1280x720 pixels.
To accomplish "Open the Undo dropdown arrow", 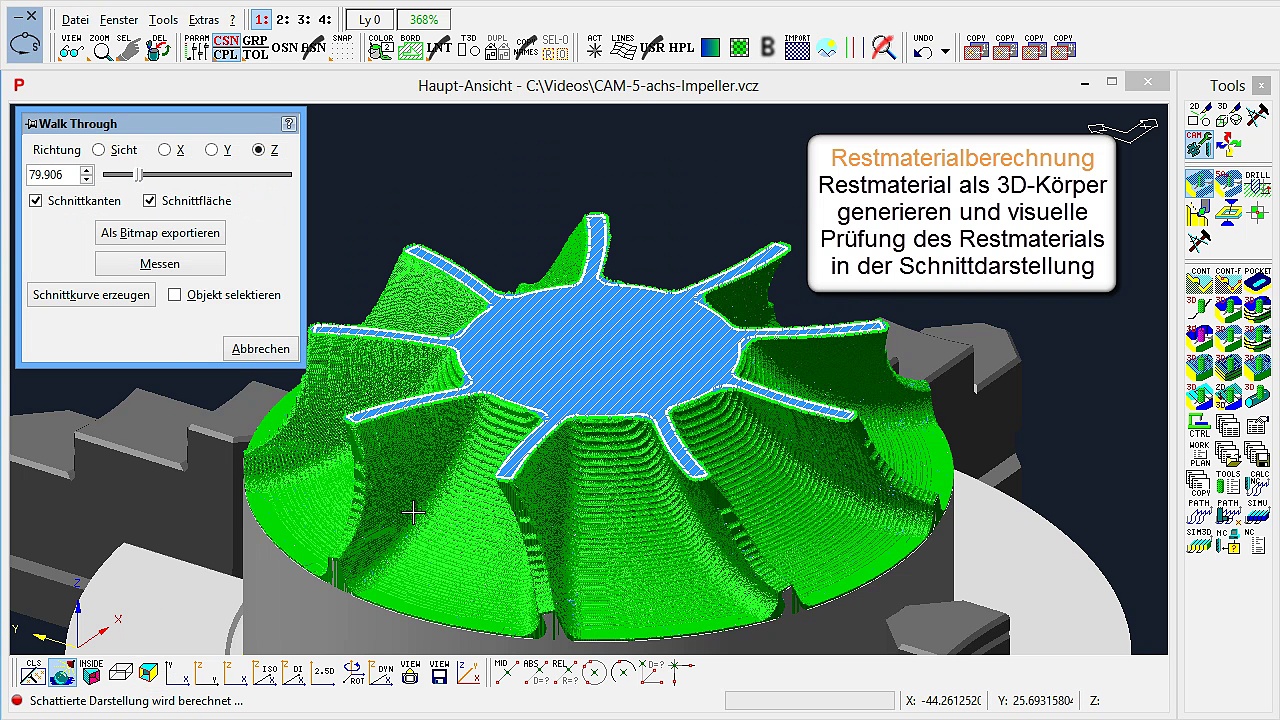I will click(x=945, y=52).
